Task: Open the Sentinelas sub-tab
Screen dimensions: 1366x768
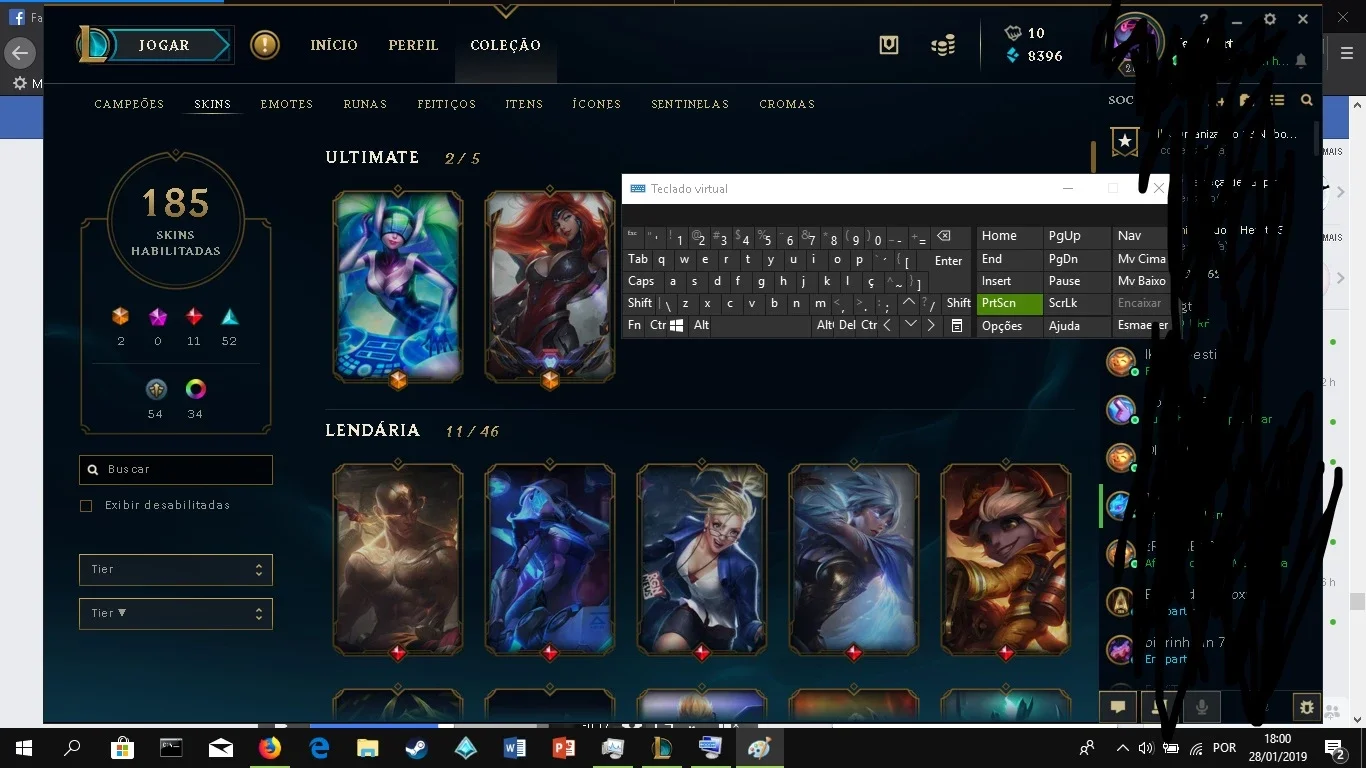Action: pyautogui.click(x=690, y=104)
